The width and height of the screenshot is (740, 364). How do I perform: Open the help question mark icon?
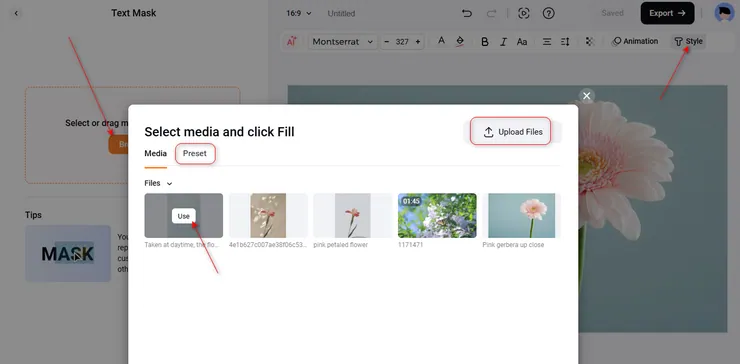tap(548, 13)
